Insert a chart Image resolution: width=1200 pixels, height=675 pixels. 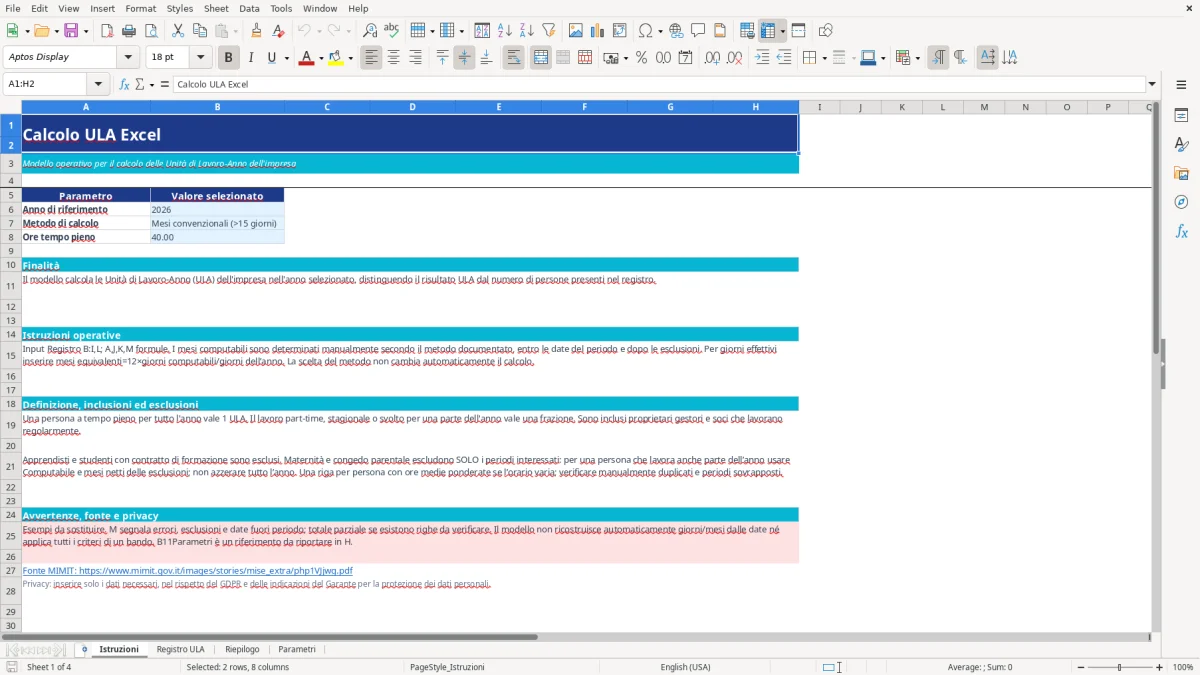coord(598,31)
